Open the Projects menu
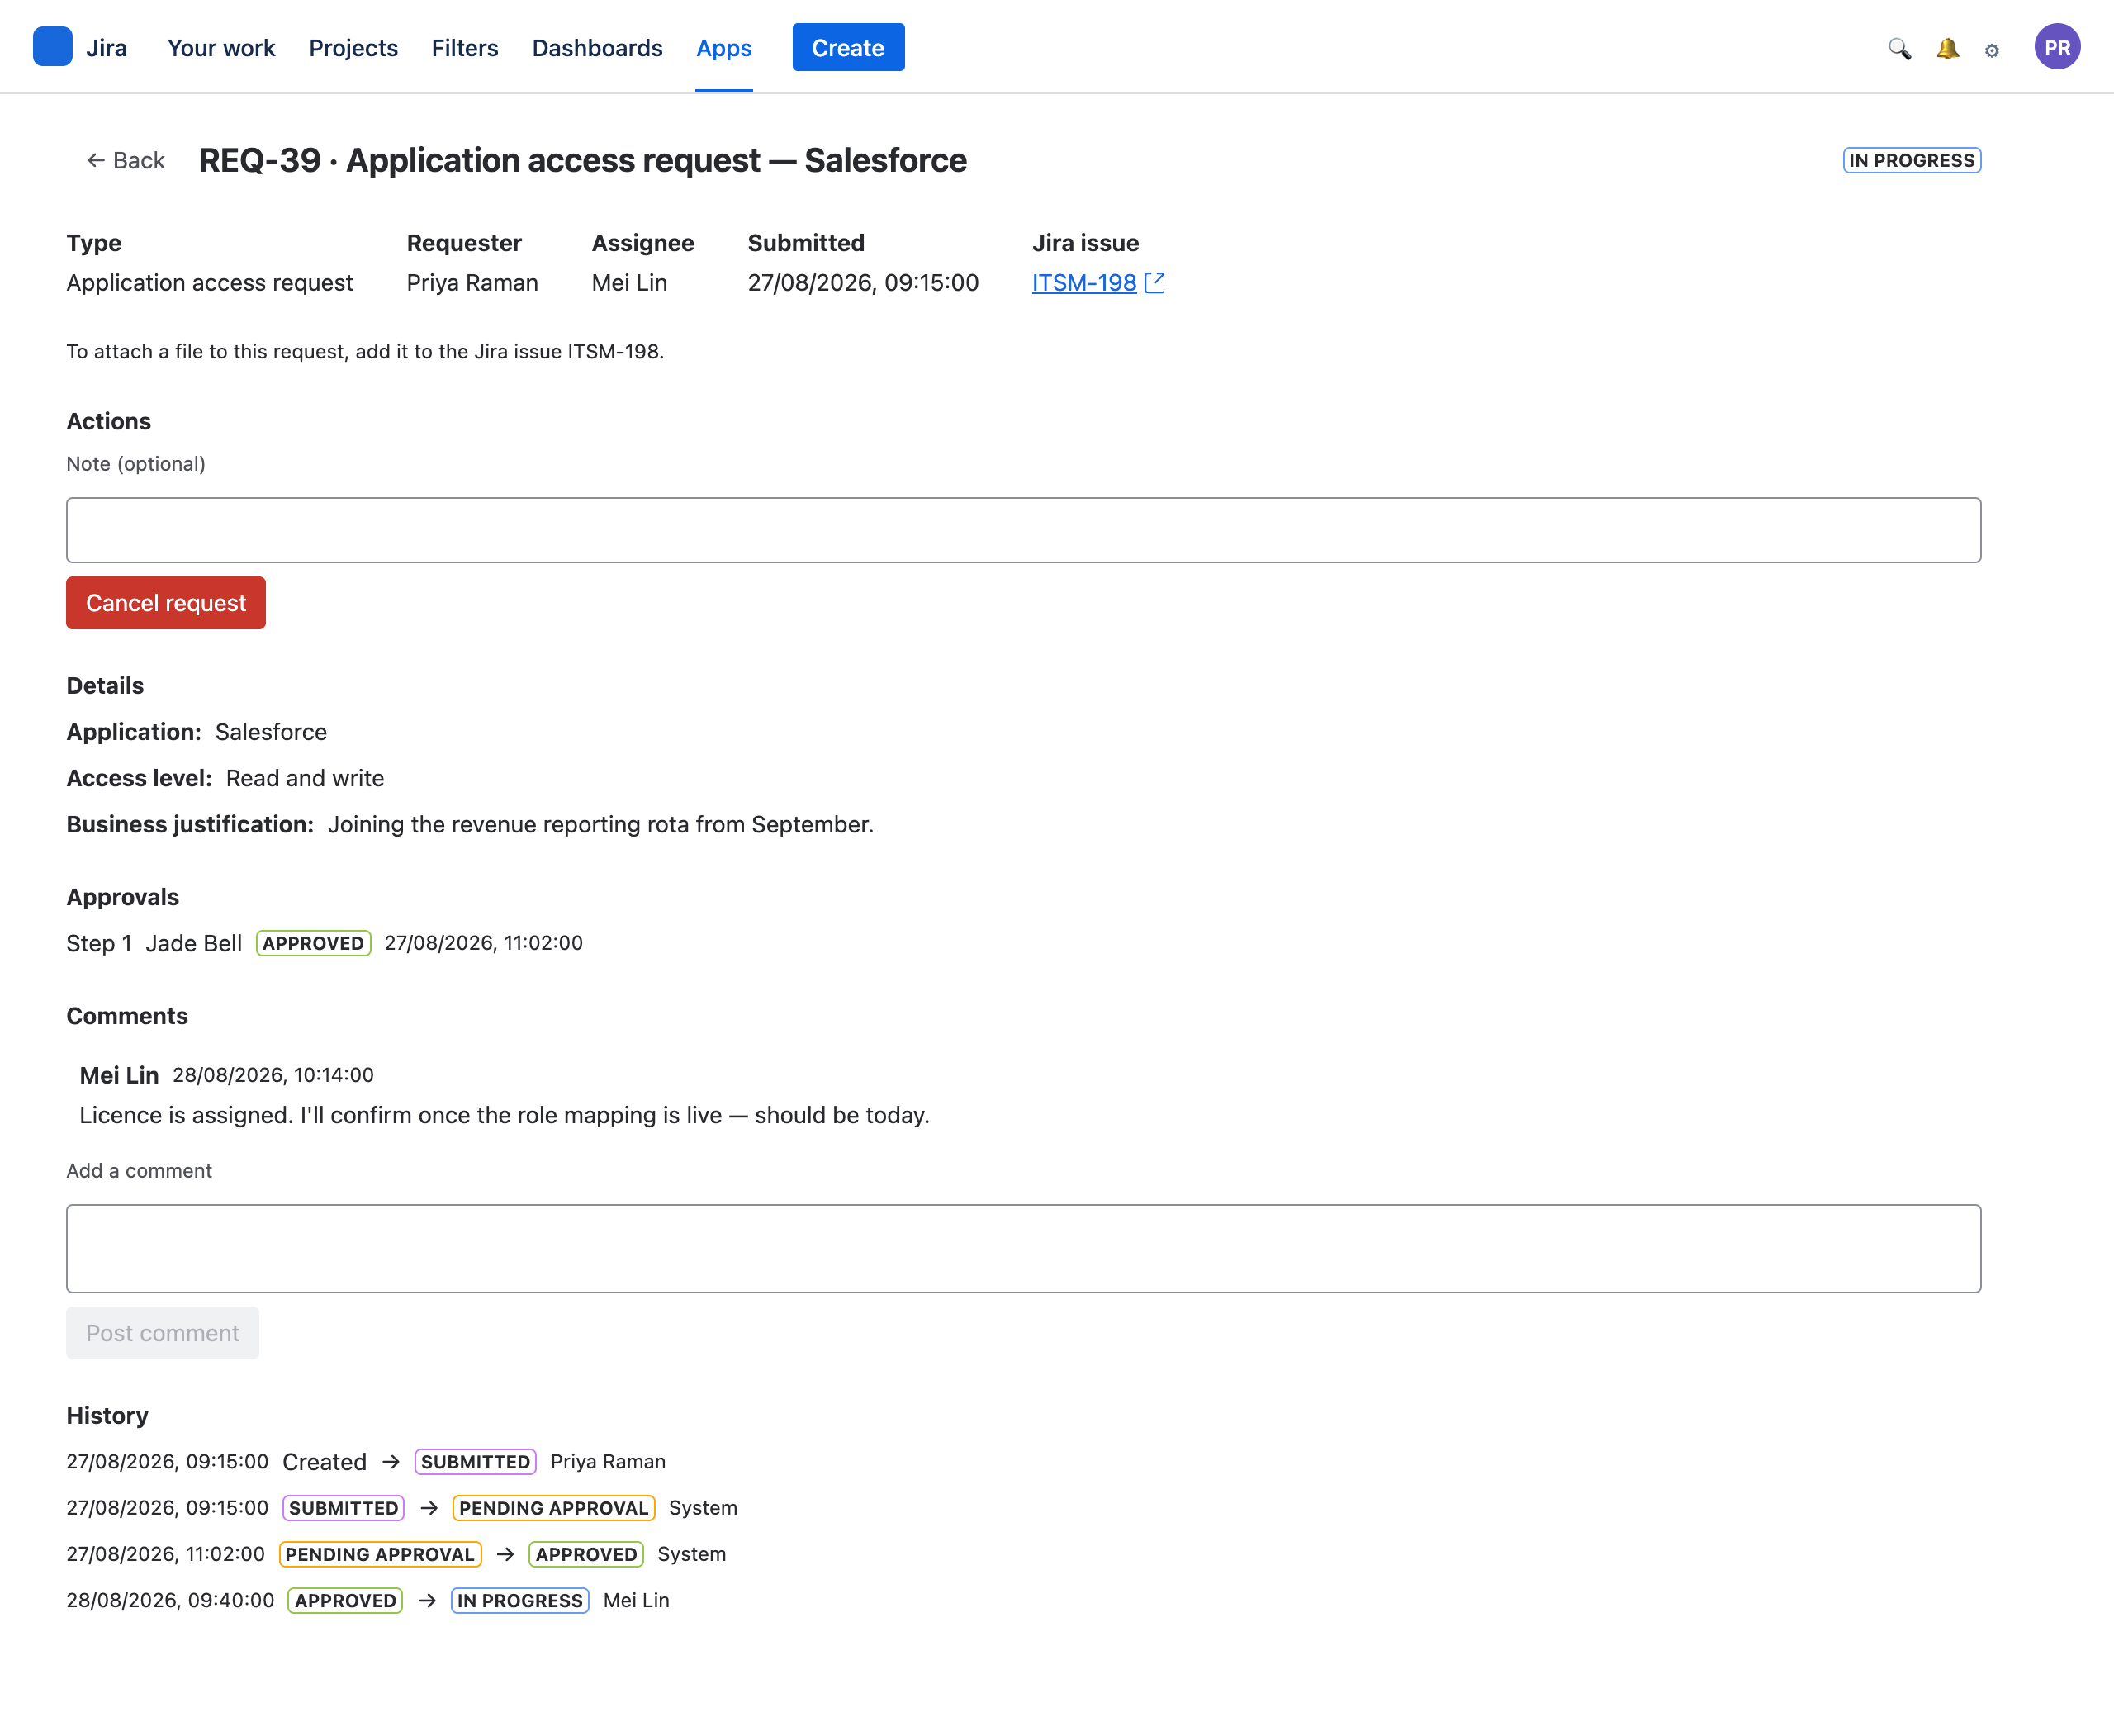The image size is (2114, 1736). click(x=353, y=48)
